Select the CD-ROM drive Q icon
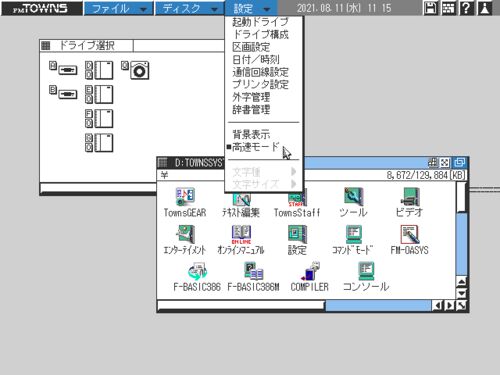The image size is (500, 375). point(135,70)
